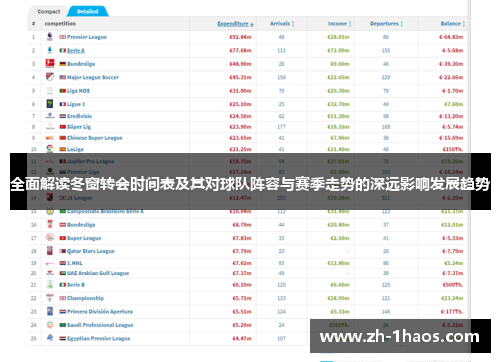The height and width of the screenshot is (362, 500).
Task: Click the UAE Arabian Gulf League logo
Action: click(x=50, y=273)
